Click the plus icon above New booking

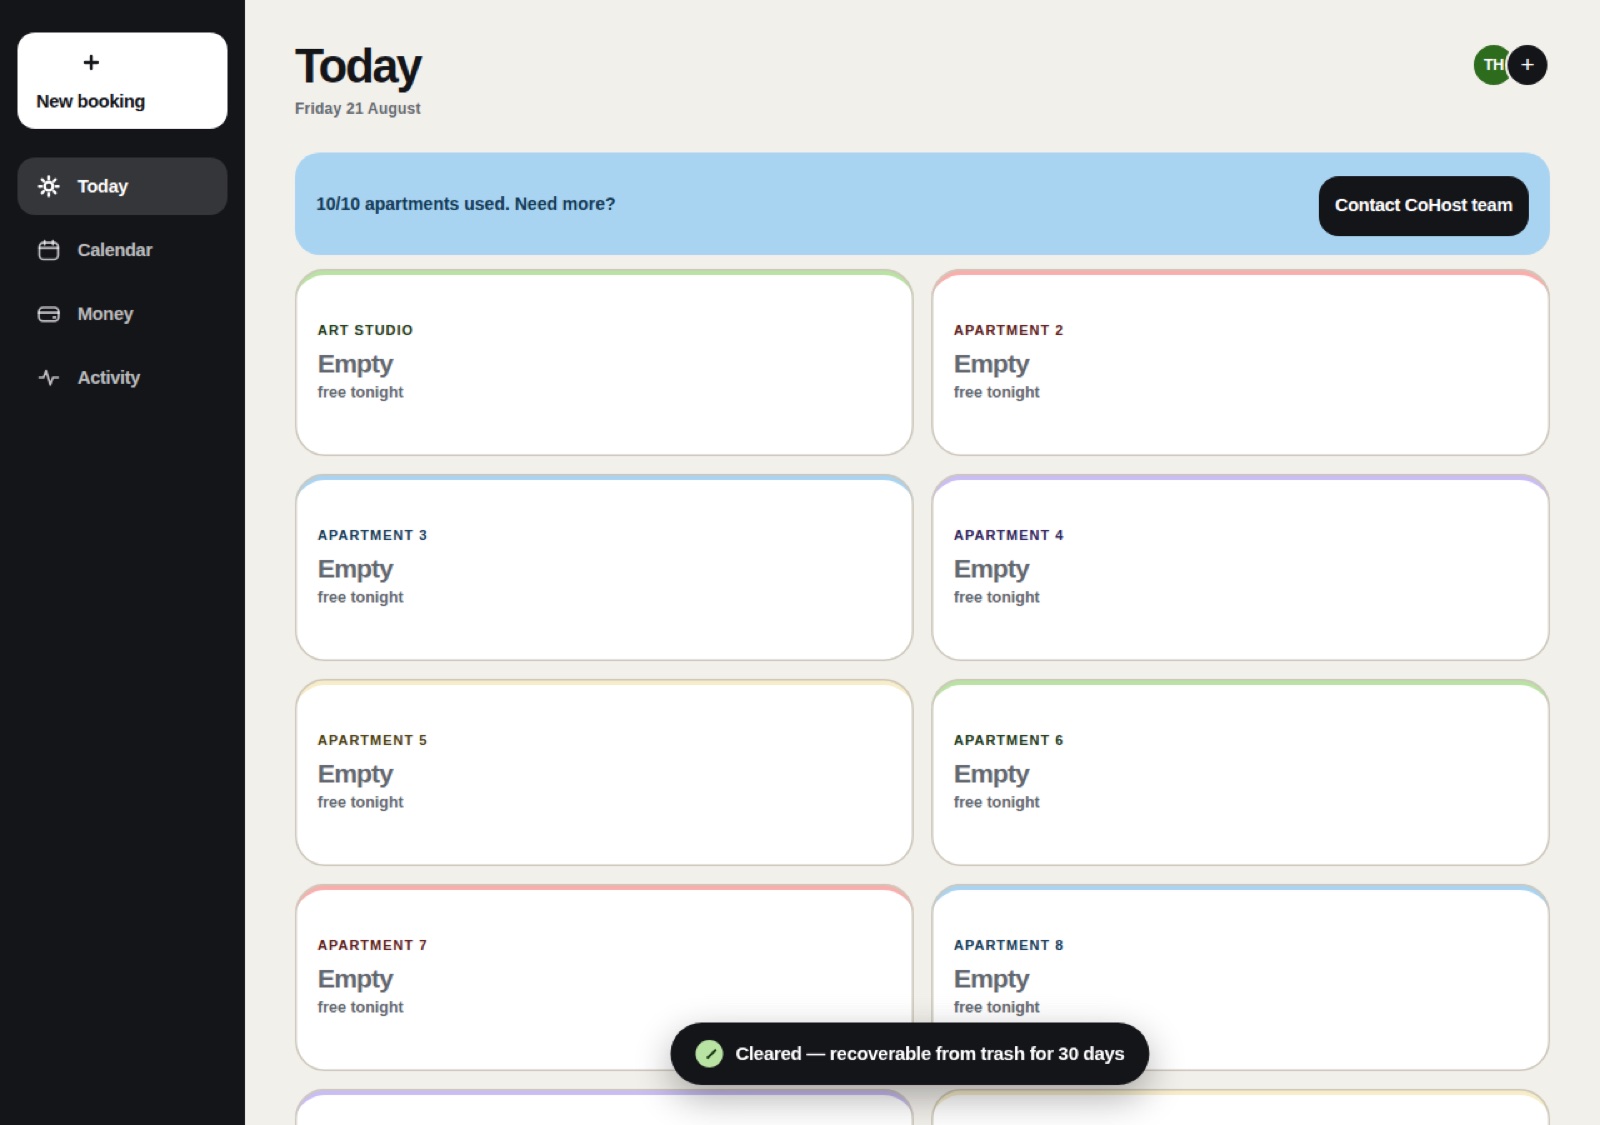tap(91, 63)
